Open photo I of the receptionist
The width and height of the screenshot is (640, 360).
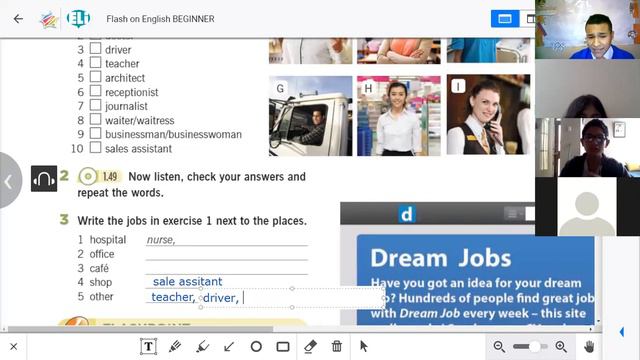[489, 115]
